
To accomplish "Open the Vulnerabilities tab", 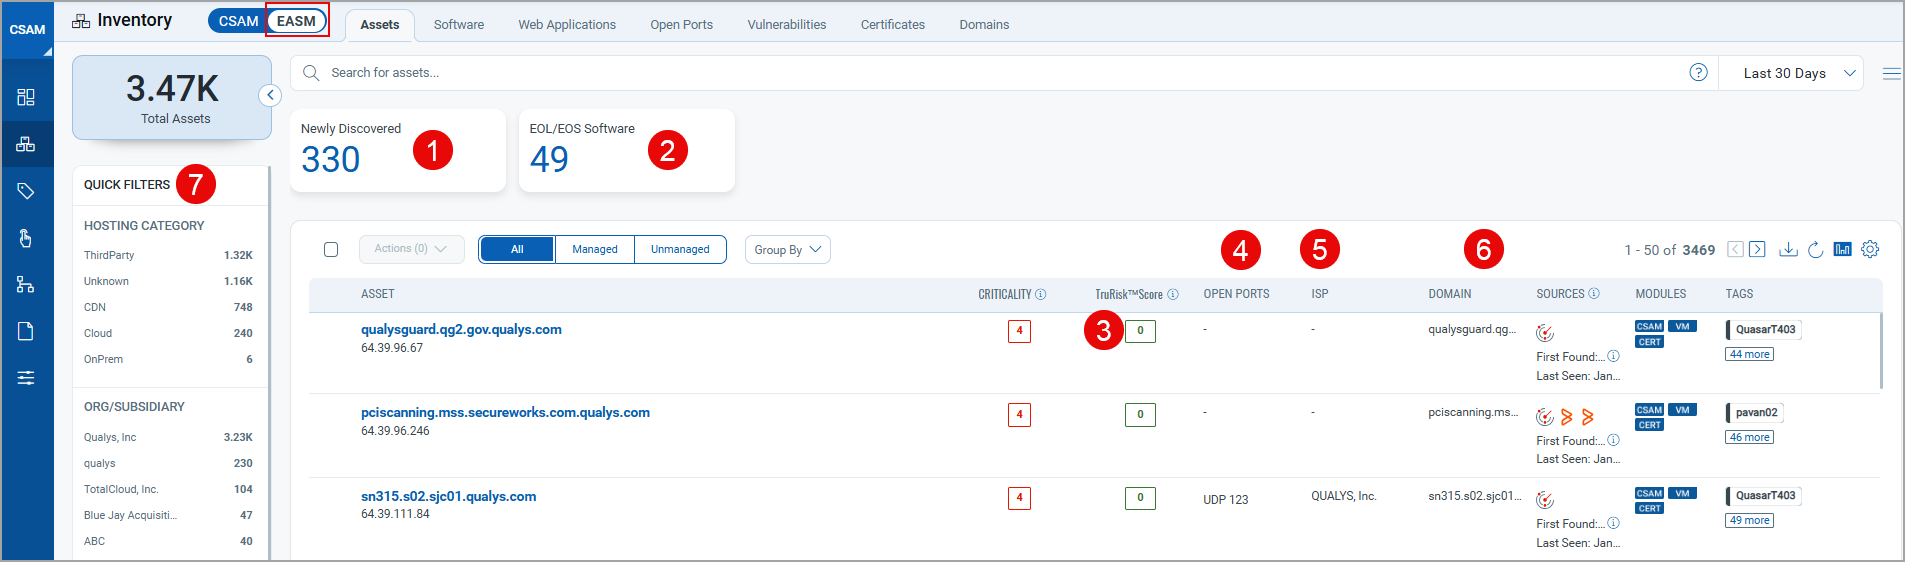I will [787, 25].
